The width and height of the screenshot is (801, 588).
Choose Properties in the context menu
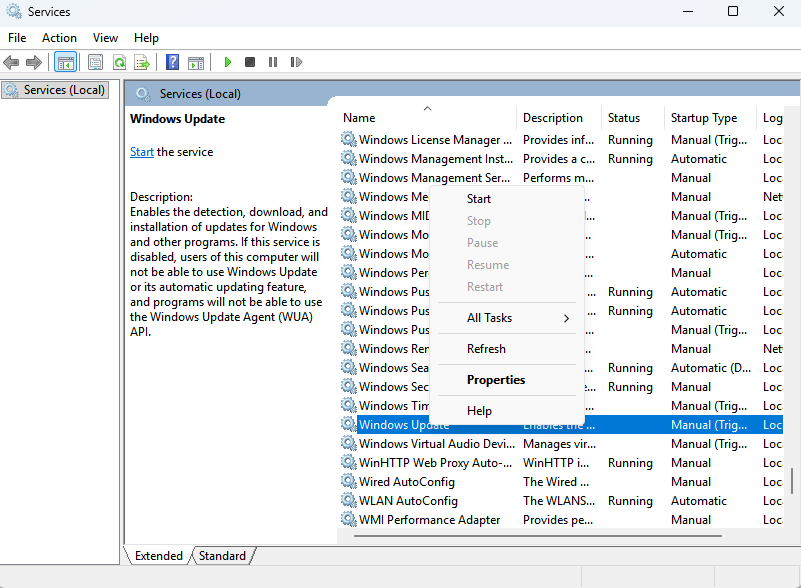tap(496, 380)
